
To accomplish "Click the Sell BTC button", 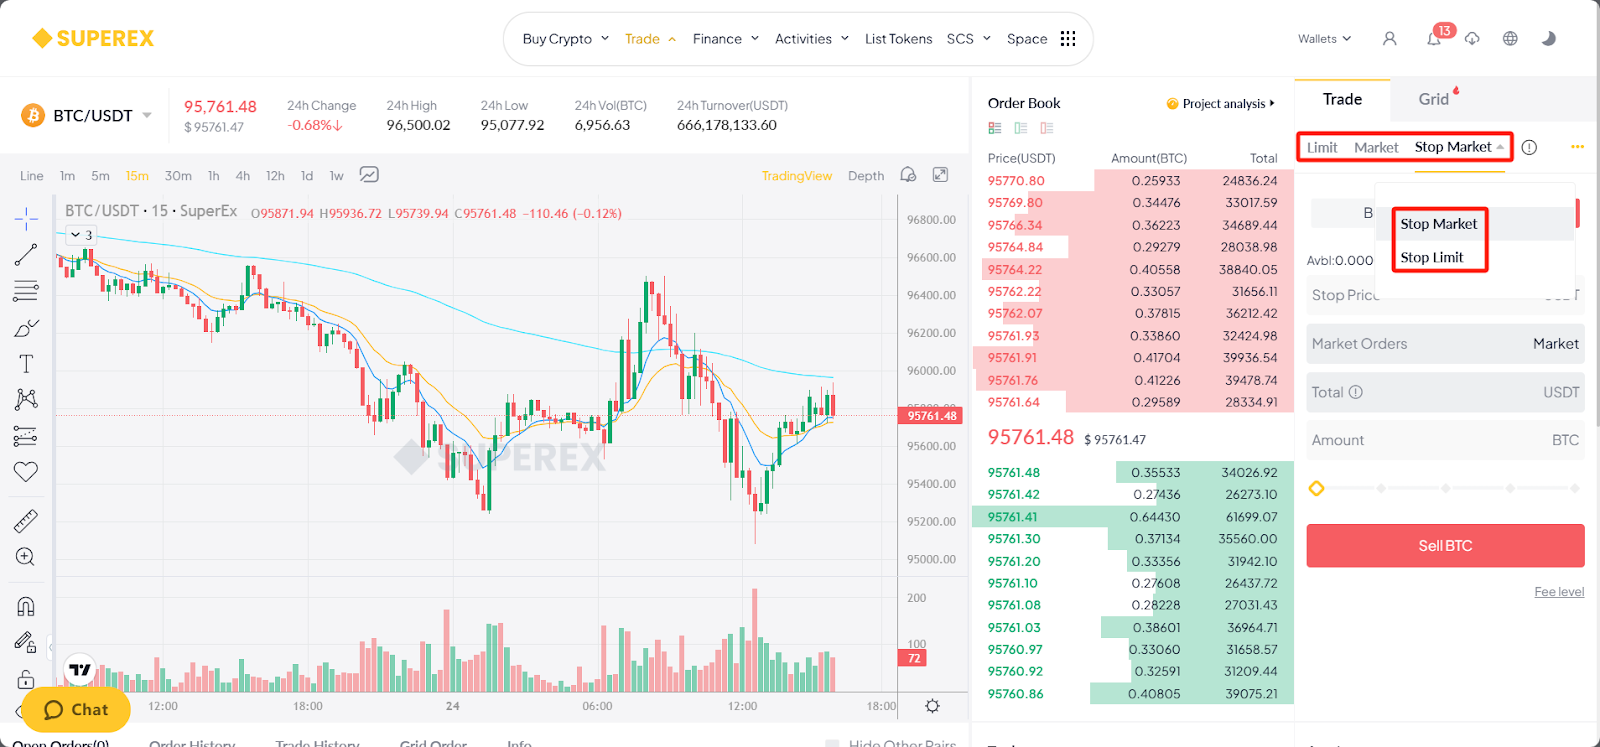I will (1445, 545).
